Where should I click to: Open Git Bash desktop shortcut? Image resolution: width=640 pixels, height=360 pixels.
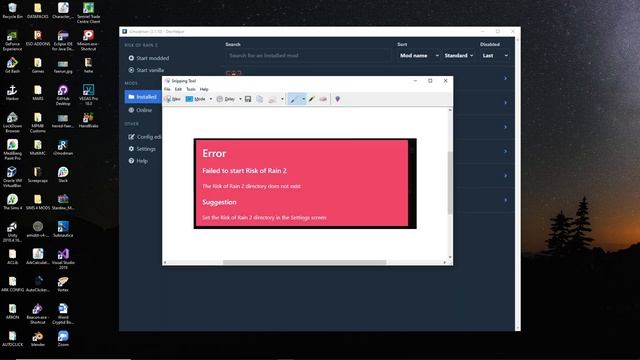12,65
